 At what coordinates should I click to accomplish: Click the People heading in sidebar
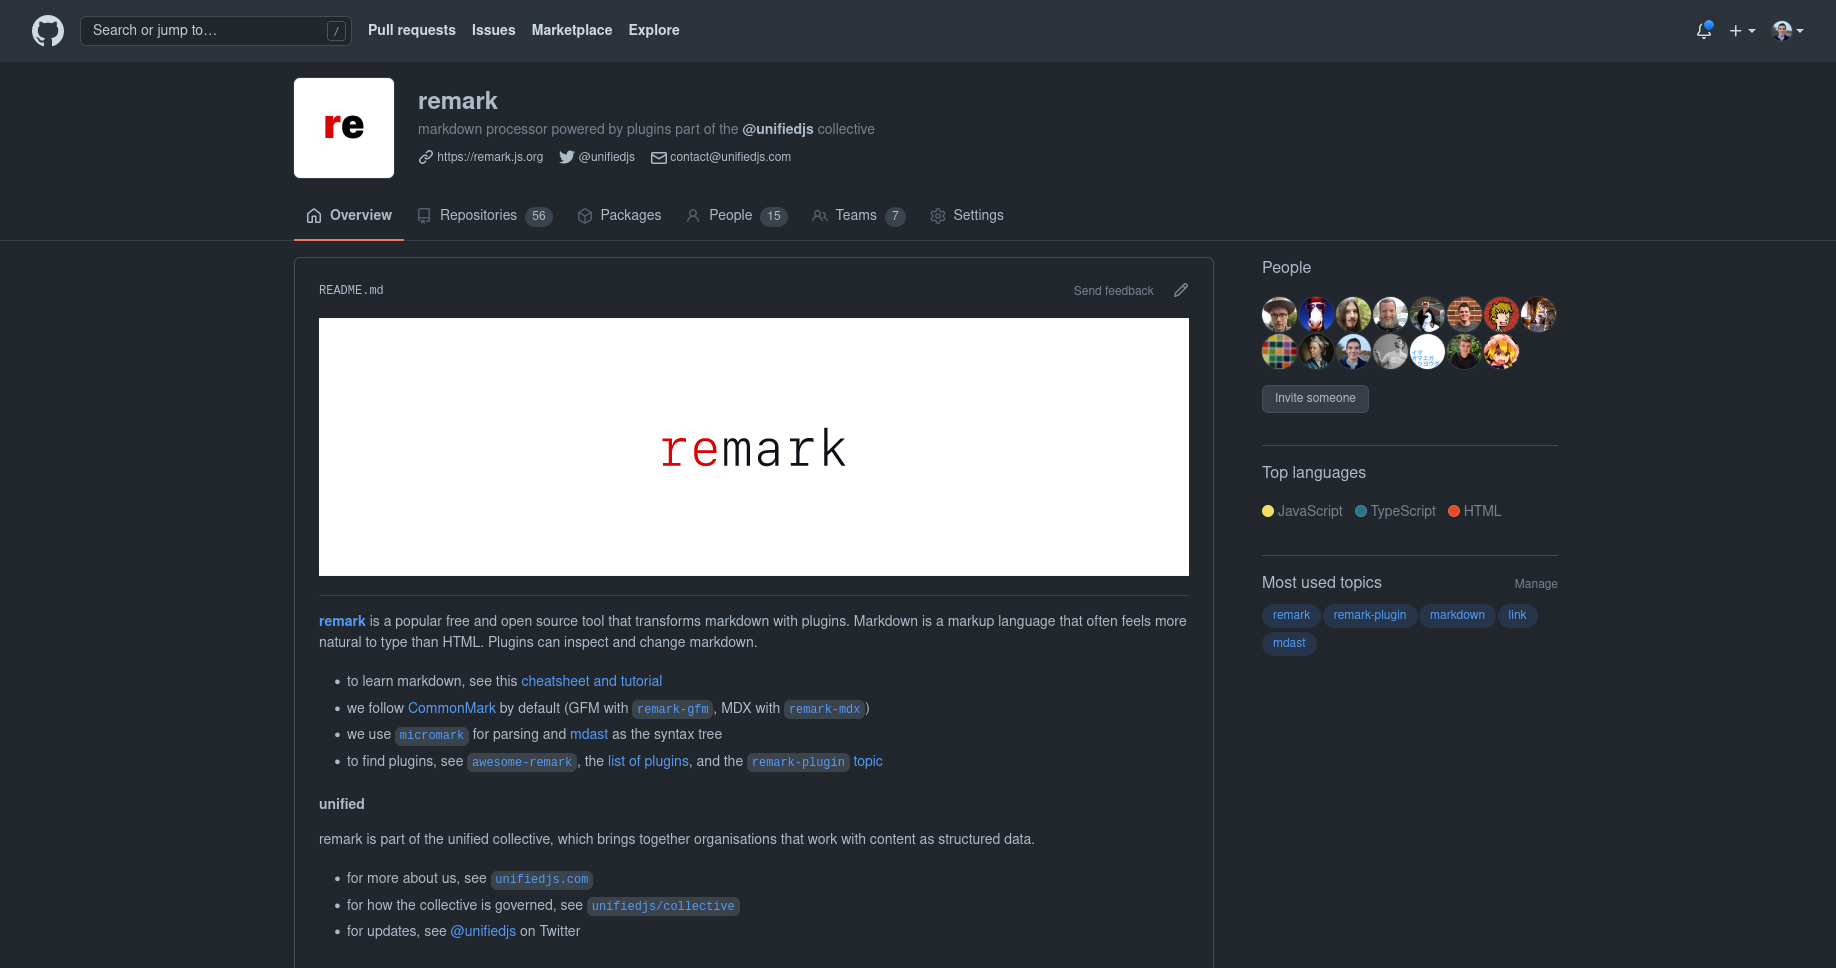[x=1286, y=267]
